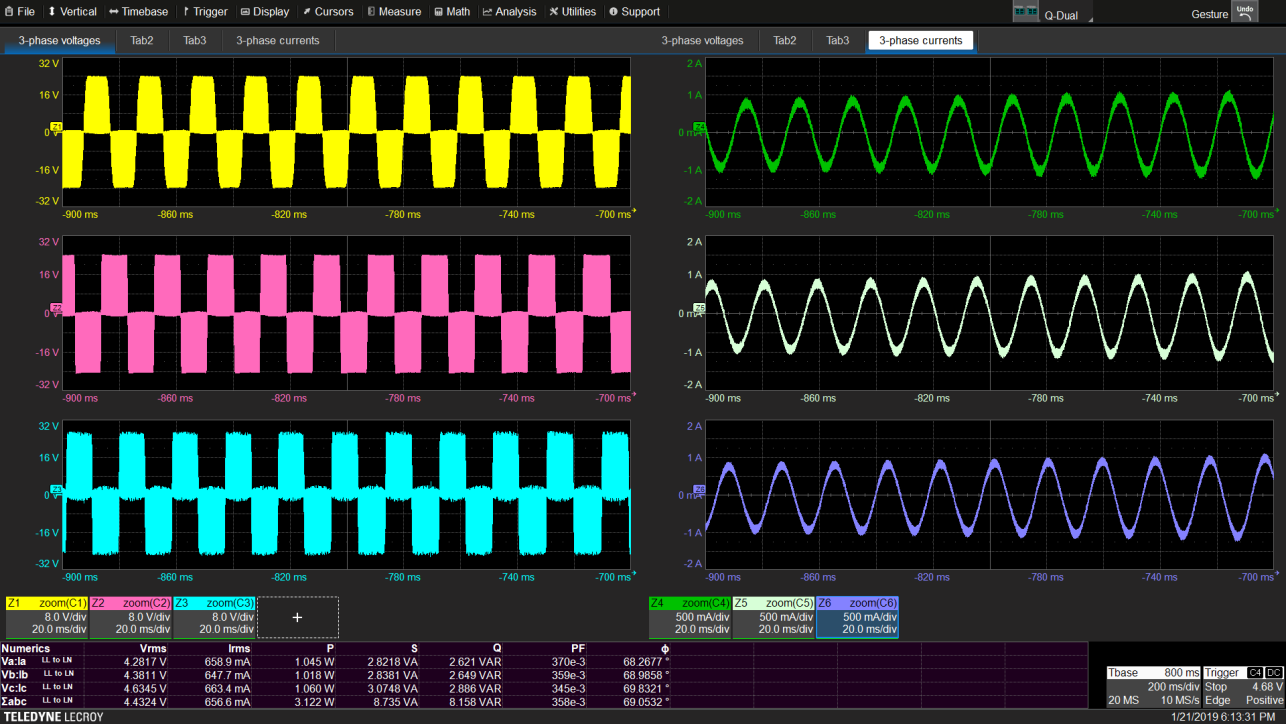Switch to right-side 3-phase voltages tab

tap(702, 41)
